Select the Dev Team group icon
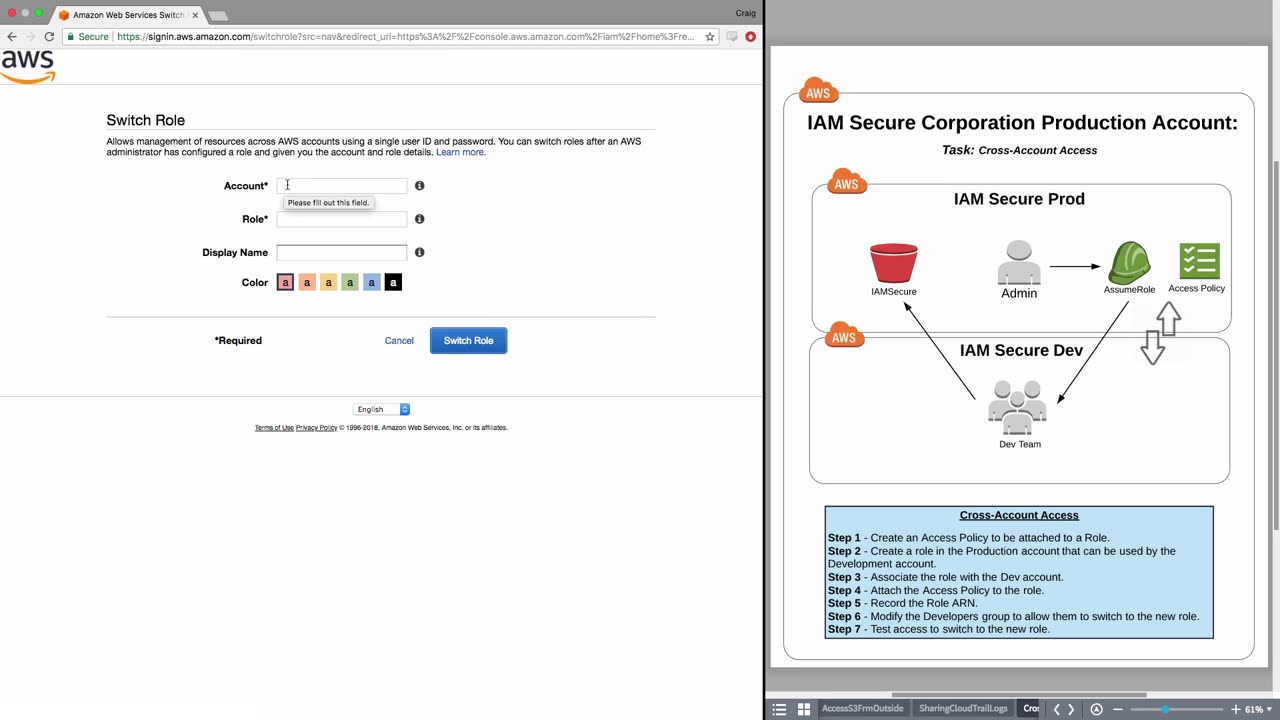 1018,407
